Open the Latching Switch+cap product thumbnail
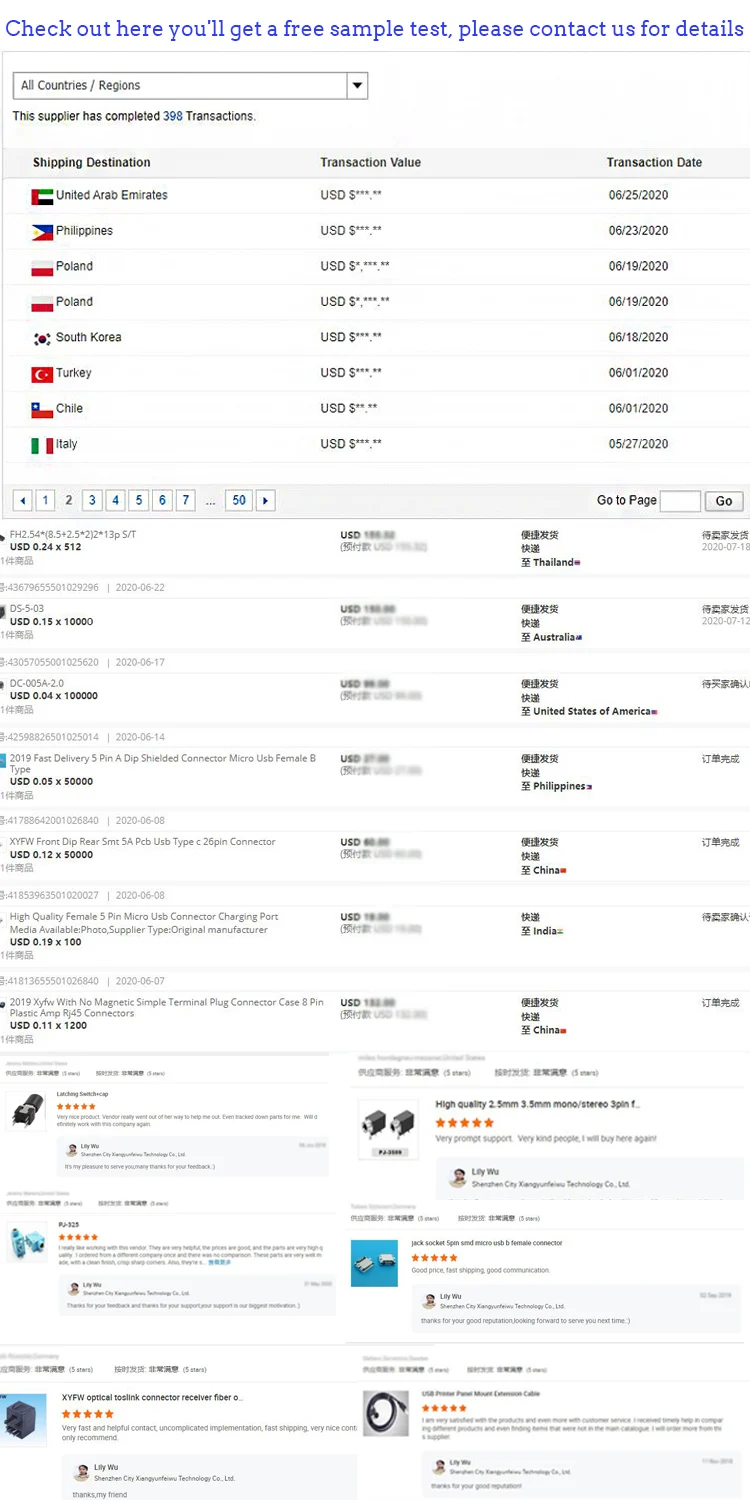Viewport: 750px width, 1500px height. tap(25, 1112)
